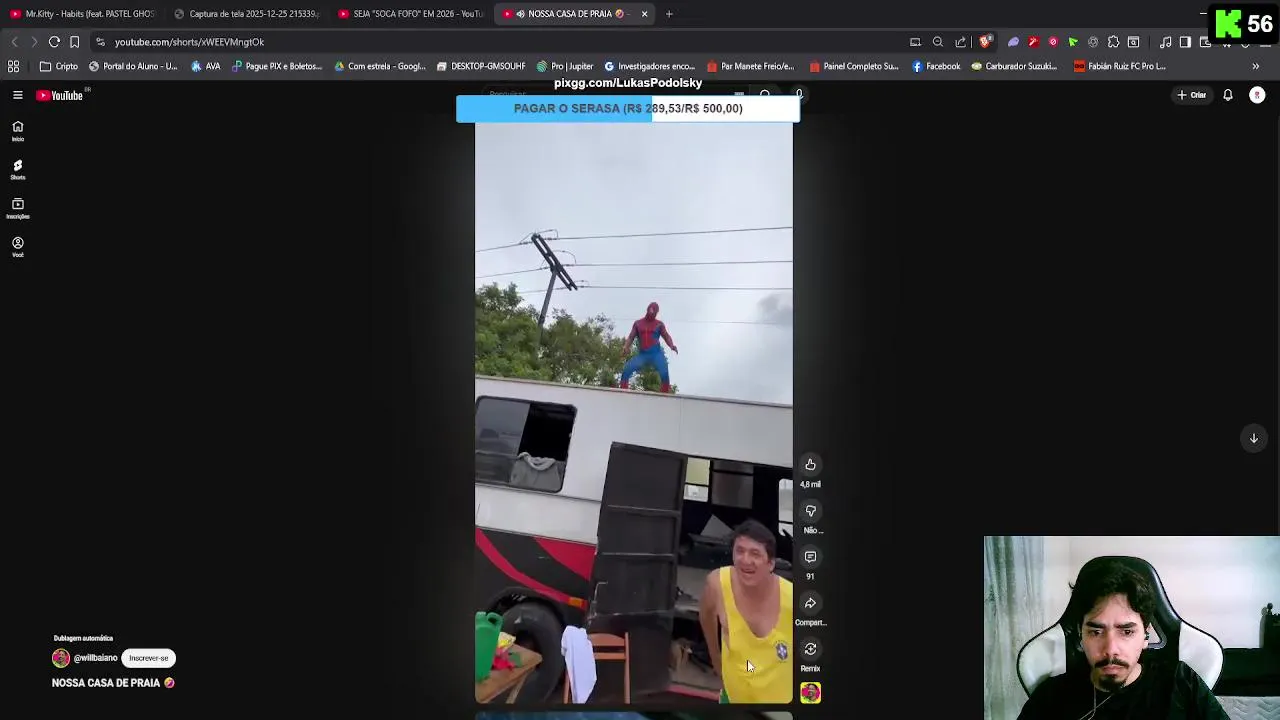This screenshot has width=1280, height=720.
Task: Open Fabián Ruiz FC Pro bookmark
Action: (x=1120, y=66)
